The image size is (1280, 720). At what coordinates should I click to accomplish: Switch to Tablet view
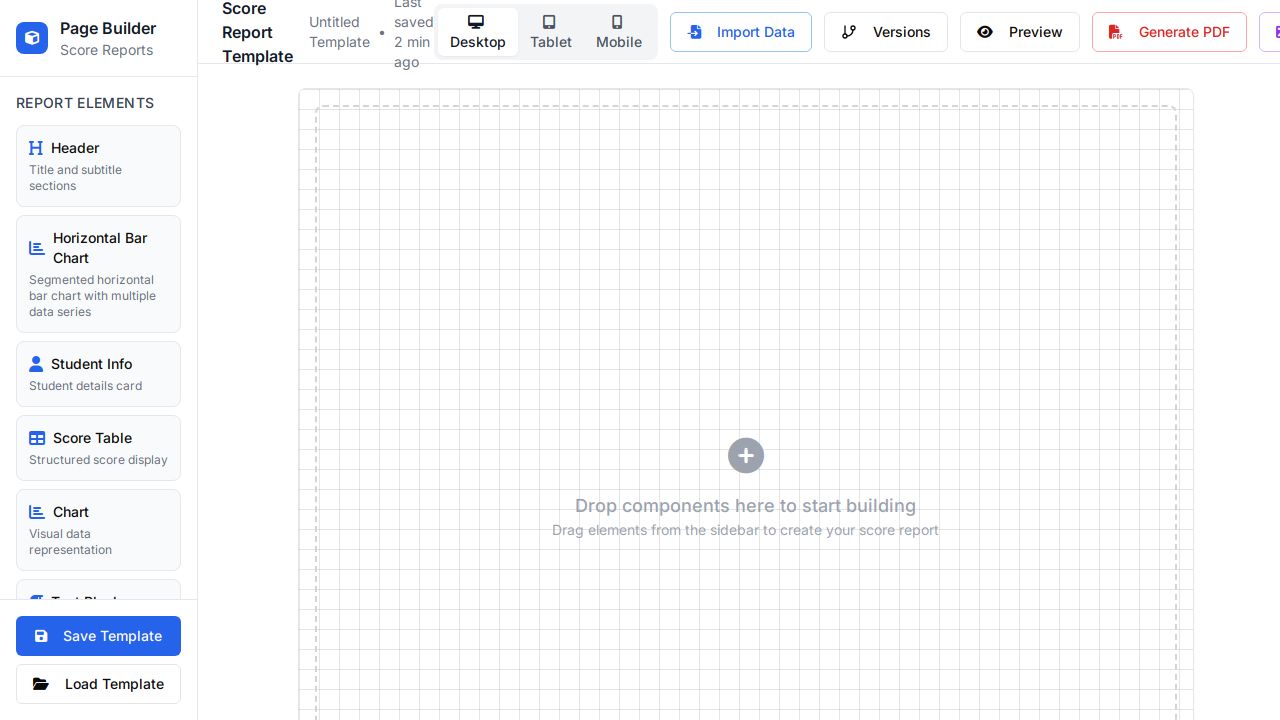551,32
